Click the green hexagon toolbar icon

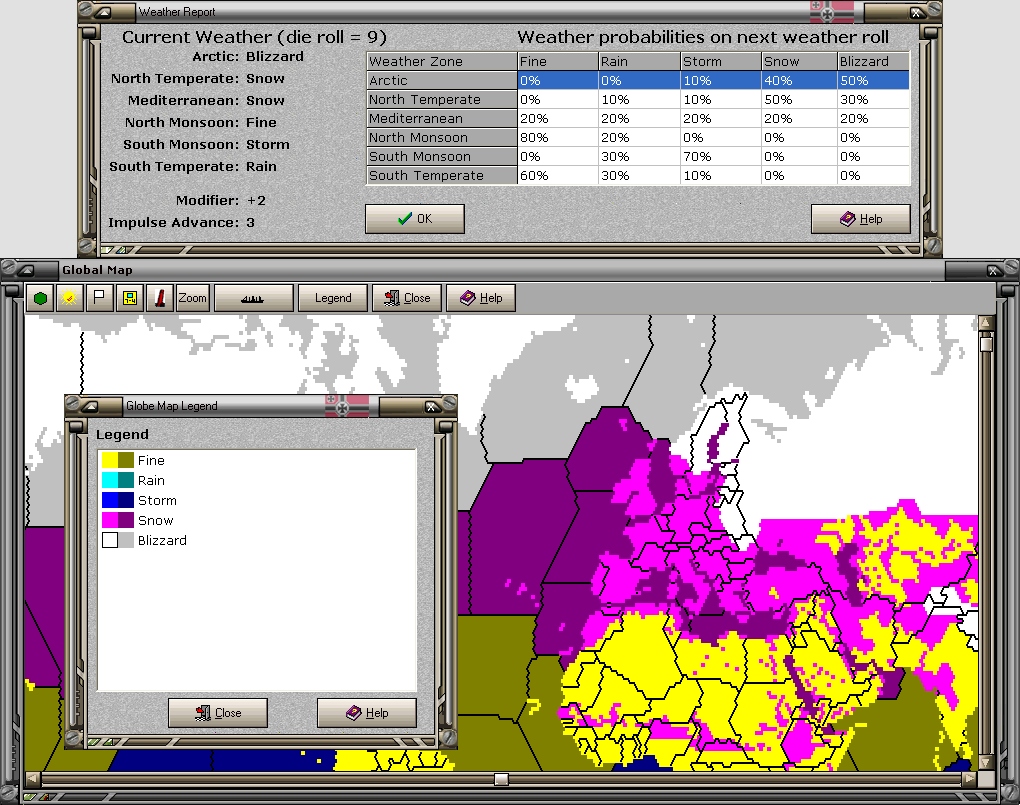click(x=40, y=298)
